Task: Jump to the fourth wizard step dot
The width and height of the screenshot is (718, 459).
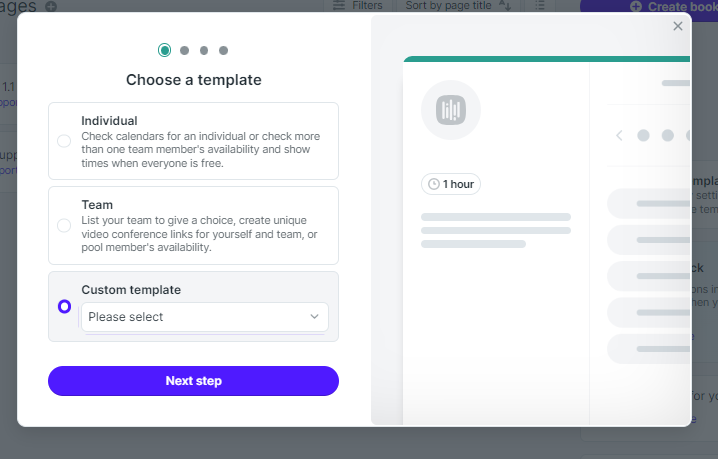Action: [x=223, y=50]
